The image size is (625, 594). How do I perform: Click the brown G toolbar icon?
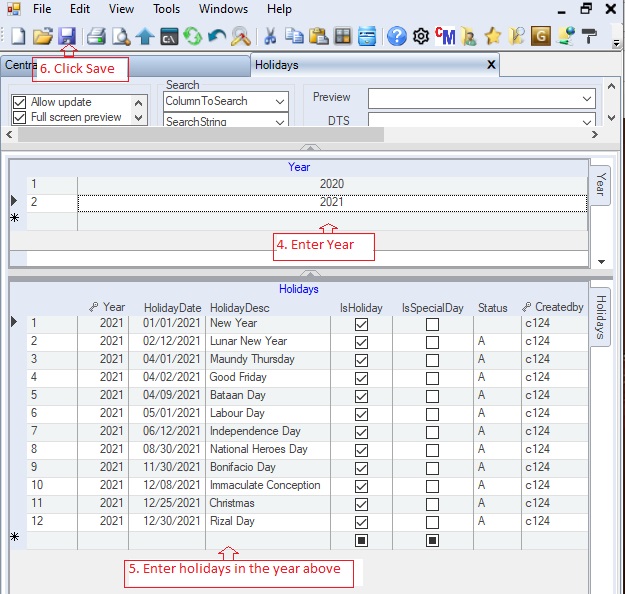click(541, 36)
